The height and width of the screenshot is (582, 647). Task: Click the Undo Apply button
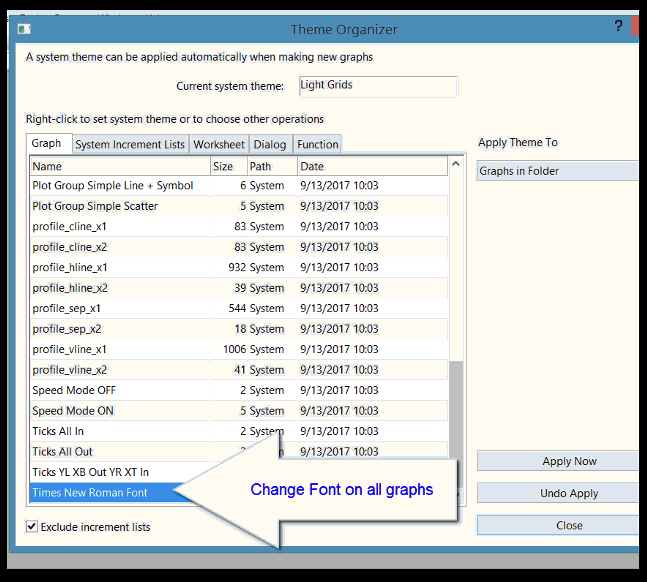558,493
